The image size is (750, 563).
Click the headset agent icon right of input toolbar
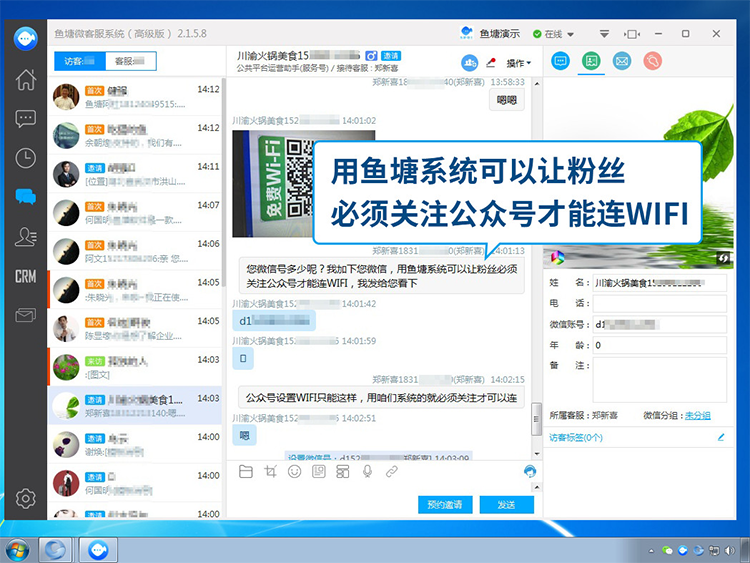[530, 471]
